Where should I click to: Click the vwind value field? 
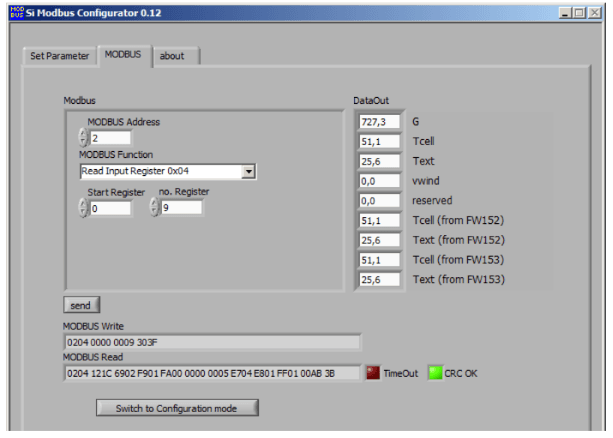[x=379, y=181]
